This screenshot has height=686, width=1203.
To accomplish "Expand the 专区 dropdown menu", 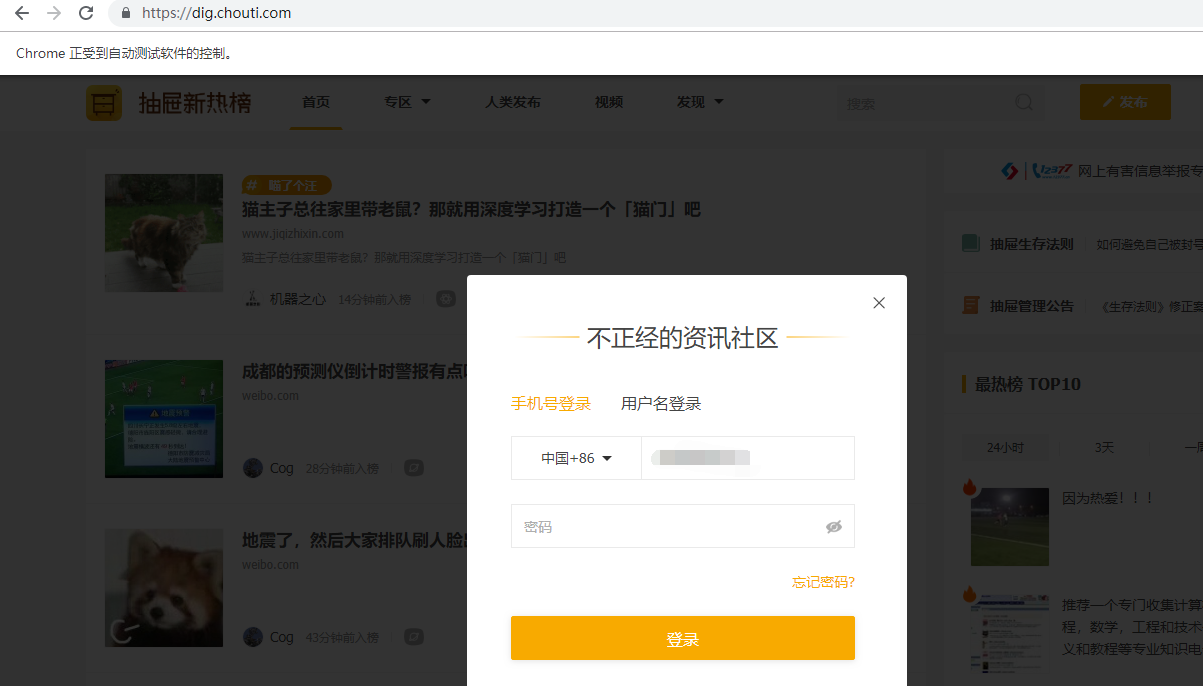I will (x=407, y=102).
